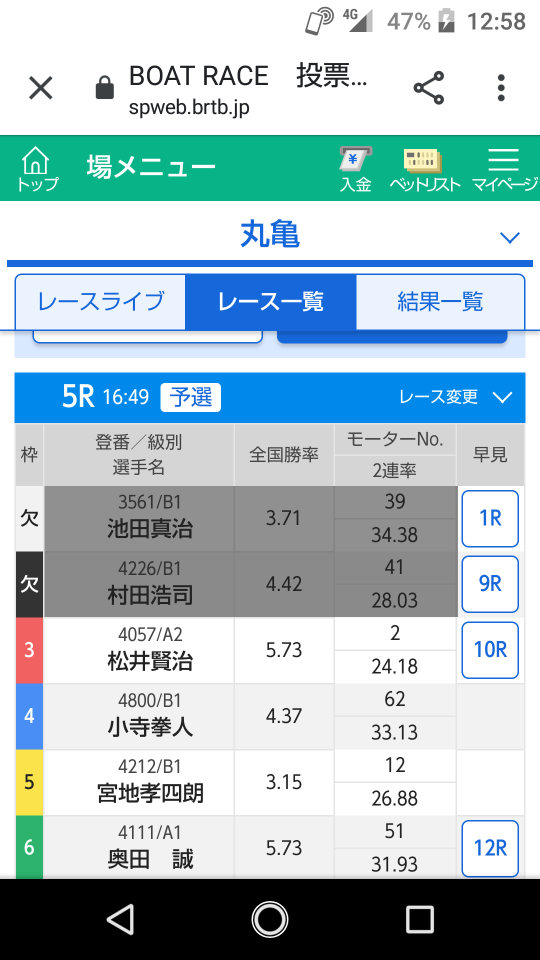Tap the Android back navigation button

[x=120, y=919]
